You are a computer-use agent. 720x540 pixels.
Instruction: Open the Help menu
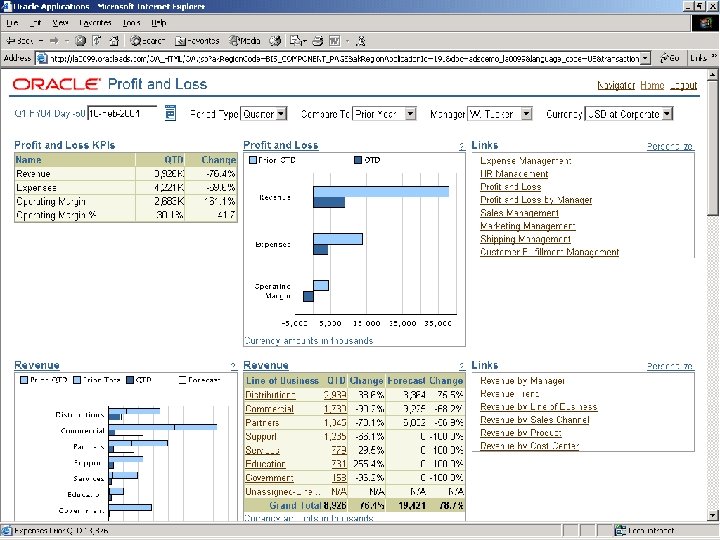[158, 22]
